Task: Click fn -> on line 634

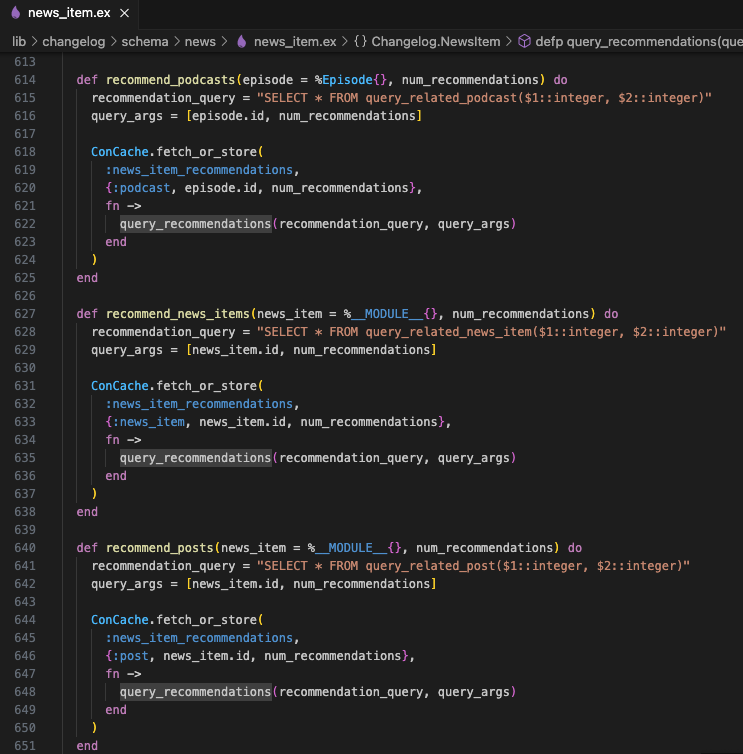Action: point(123,440)
